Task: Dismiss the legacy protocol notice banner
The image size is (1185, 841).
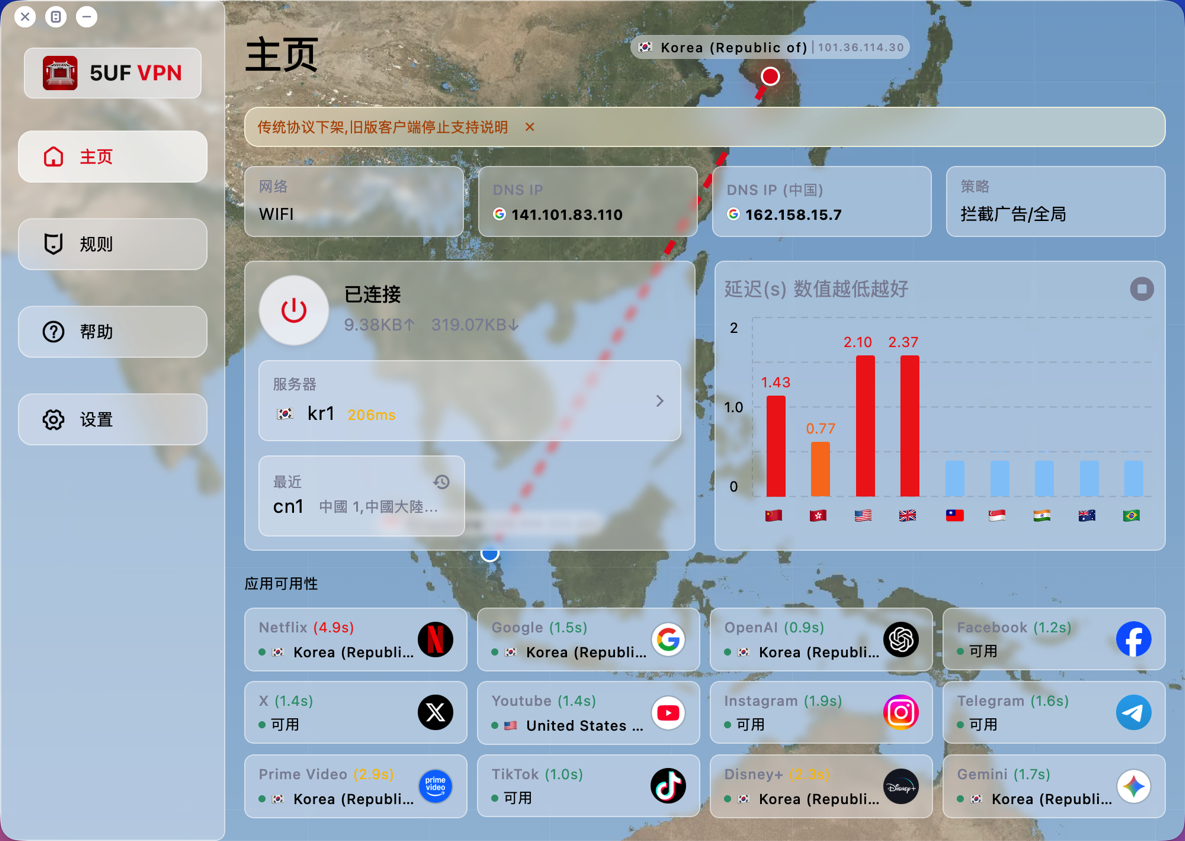Action: point(530,127)
